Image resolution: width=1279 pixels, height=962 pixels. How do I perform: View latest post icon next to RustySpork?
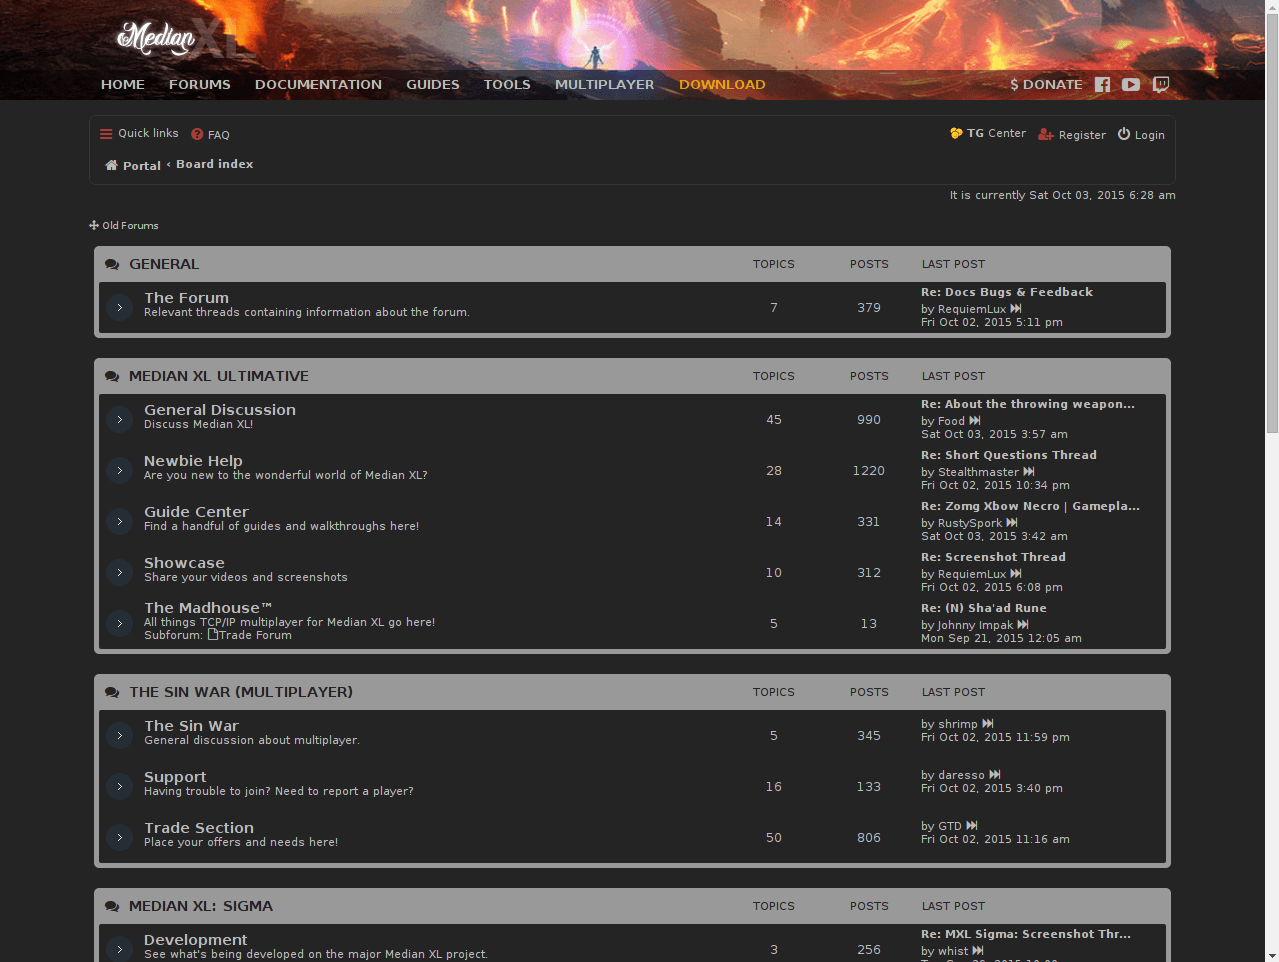(1012, 523)
